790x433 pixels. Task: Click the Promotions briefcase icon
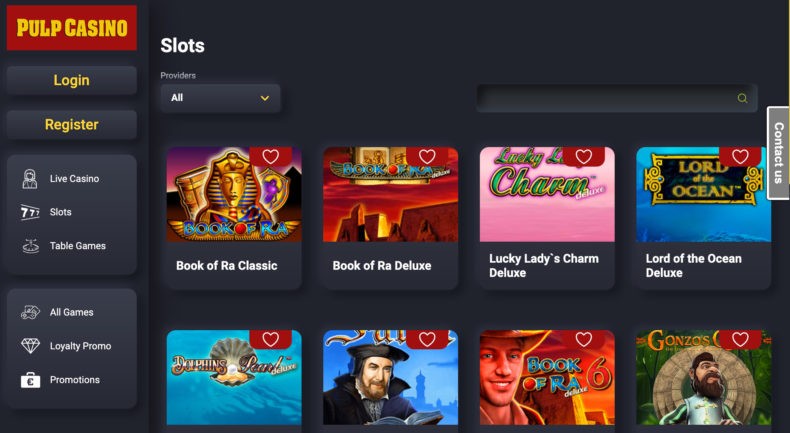point(30,380)
